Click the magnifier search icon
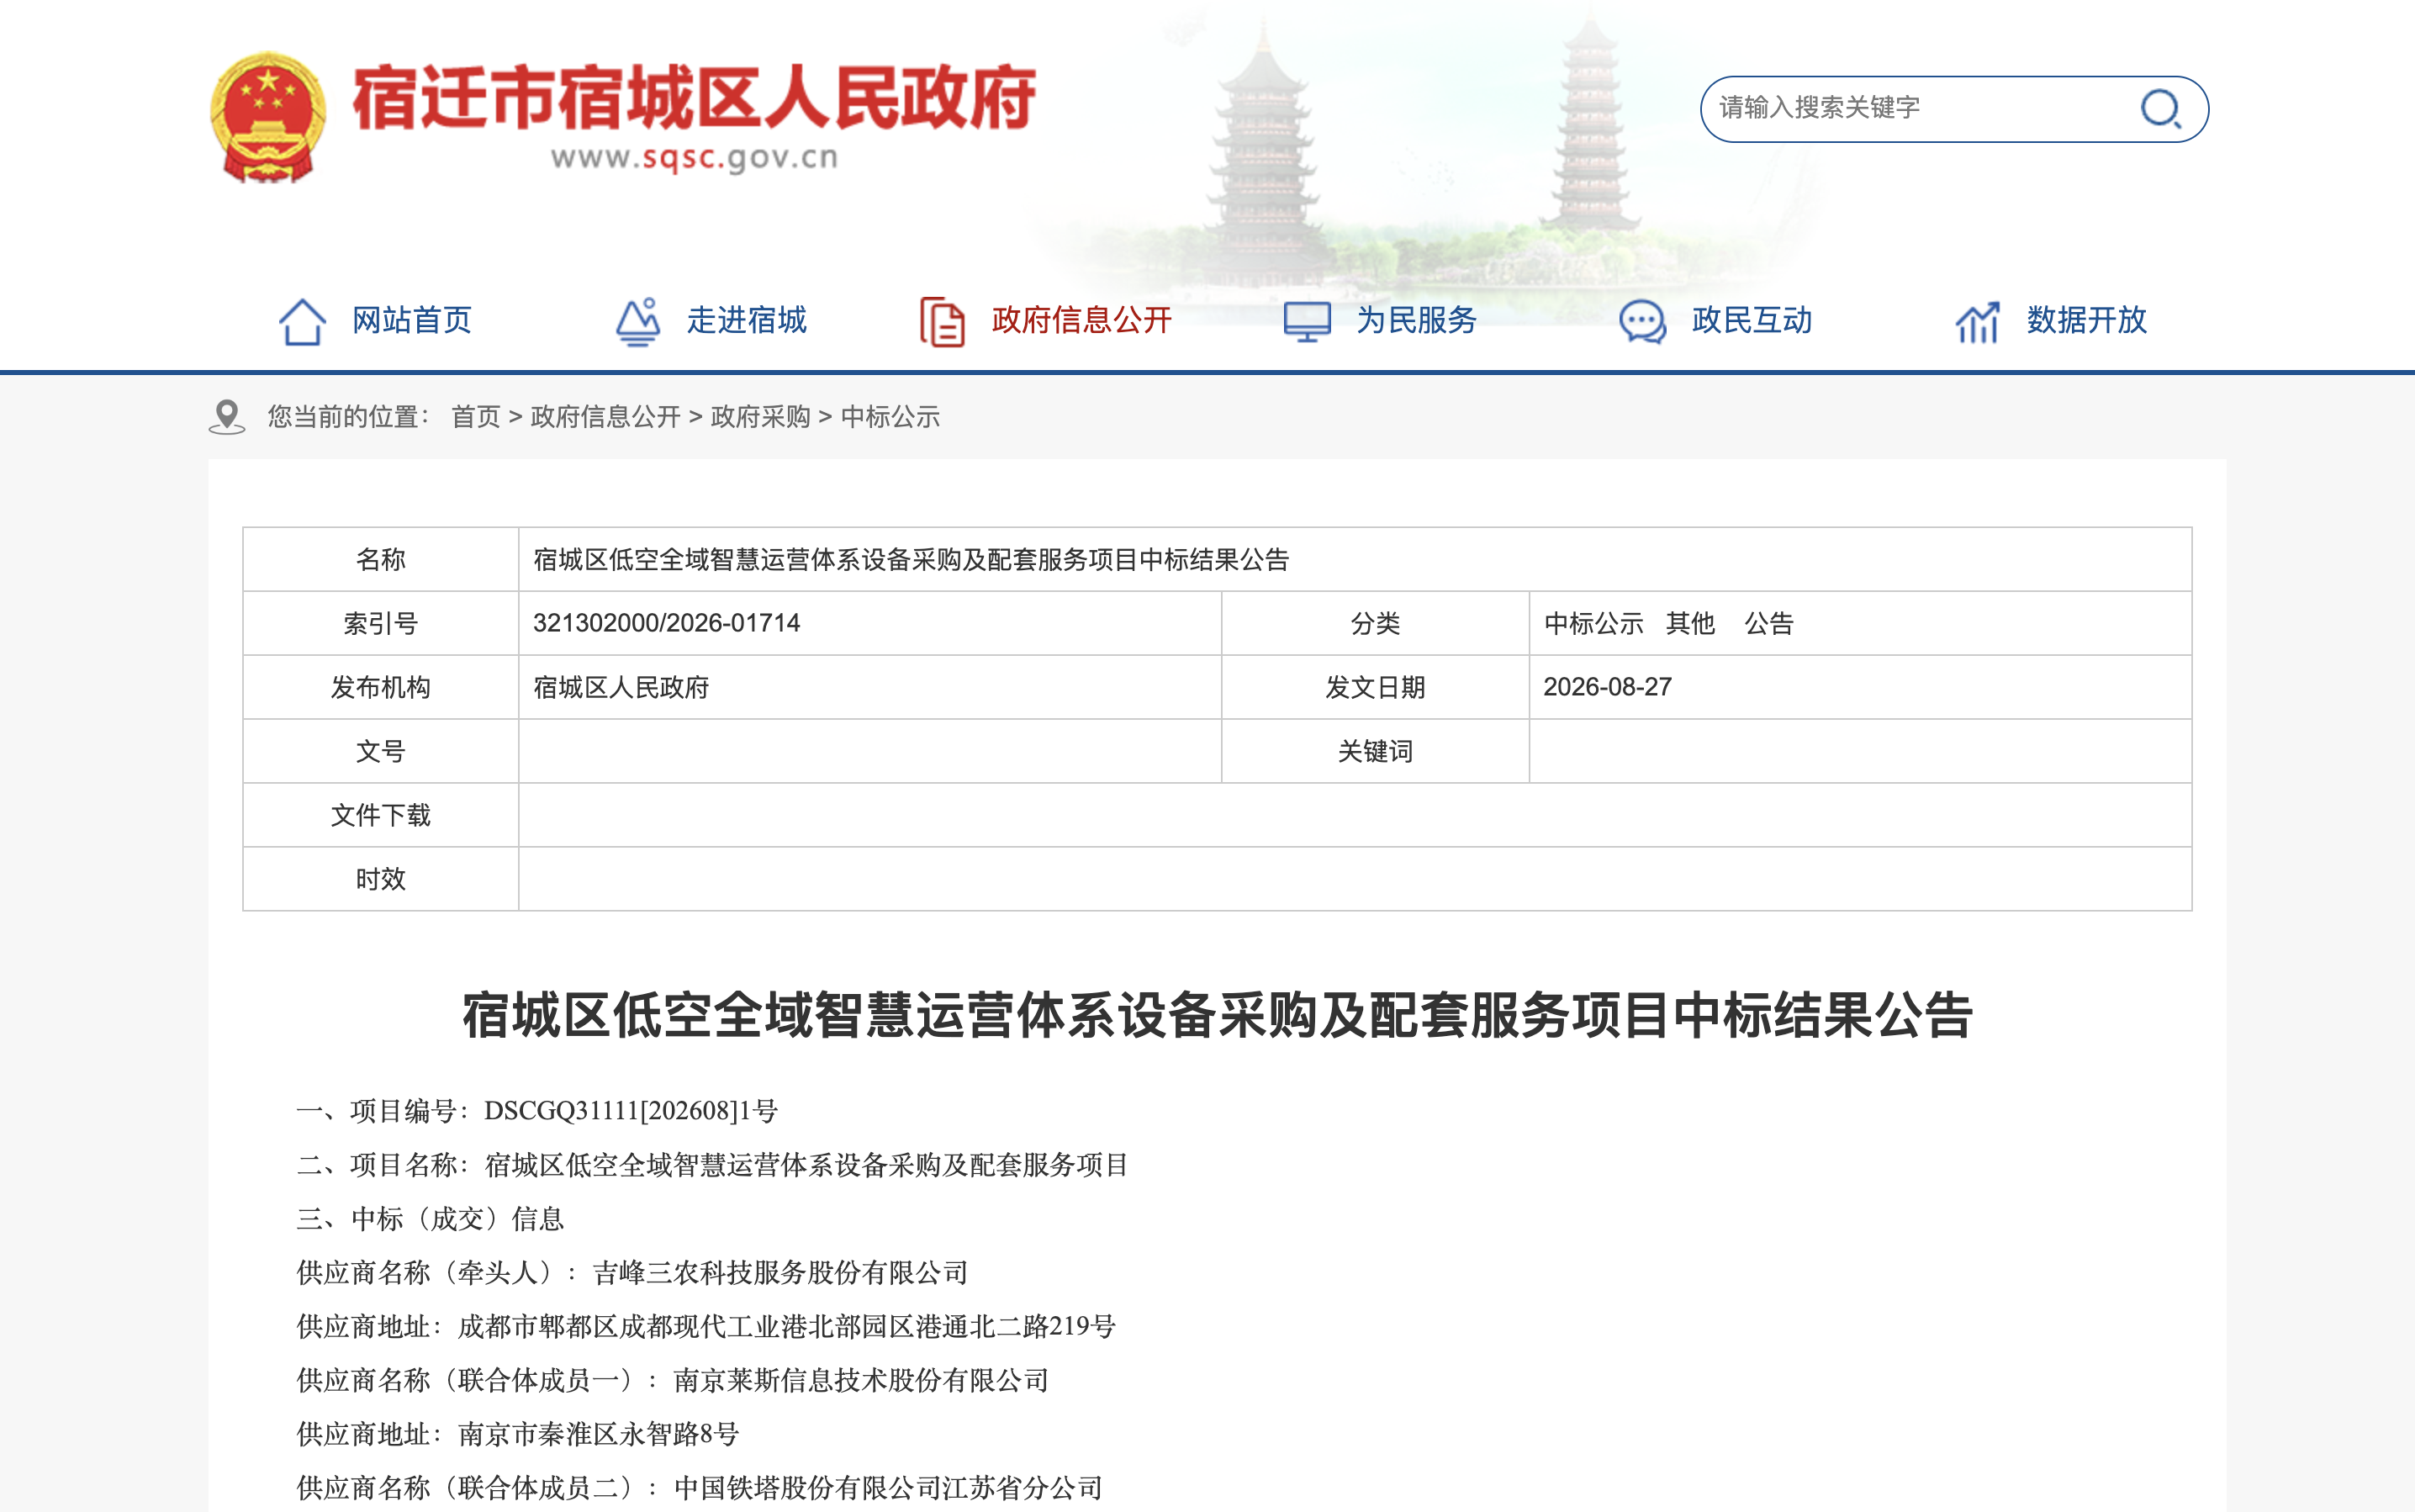 pos(2160,108)
